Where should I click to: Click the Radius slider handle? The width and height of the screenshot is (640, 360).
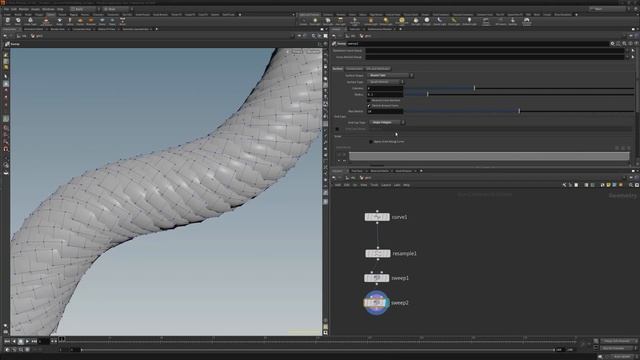(x=427, y=94)
